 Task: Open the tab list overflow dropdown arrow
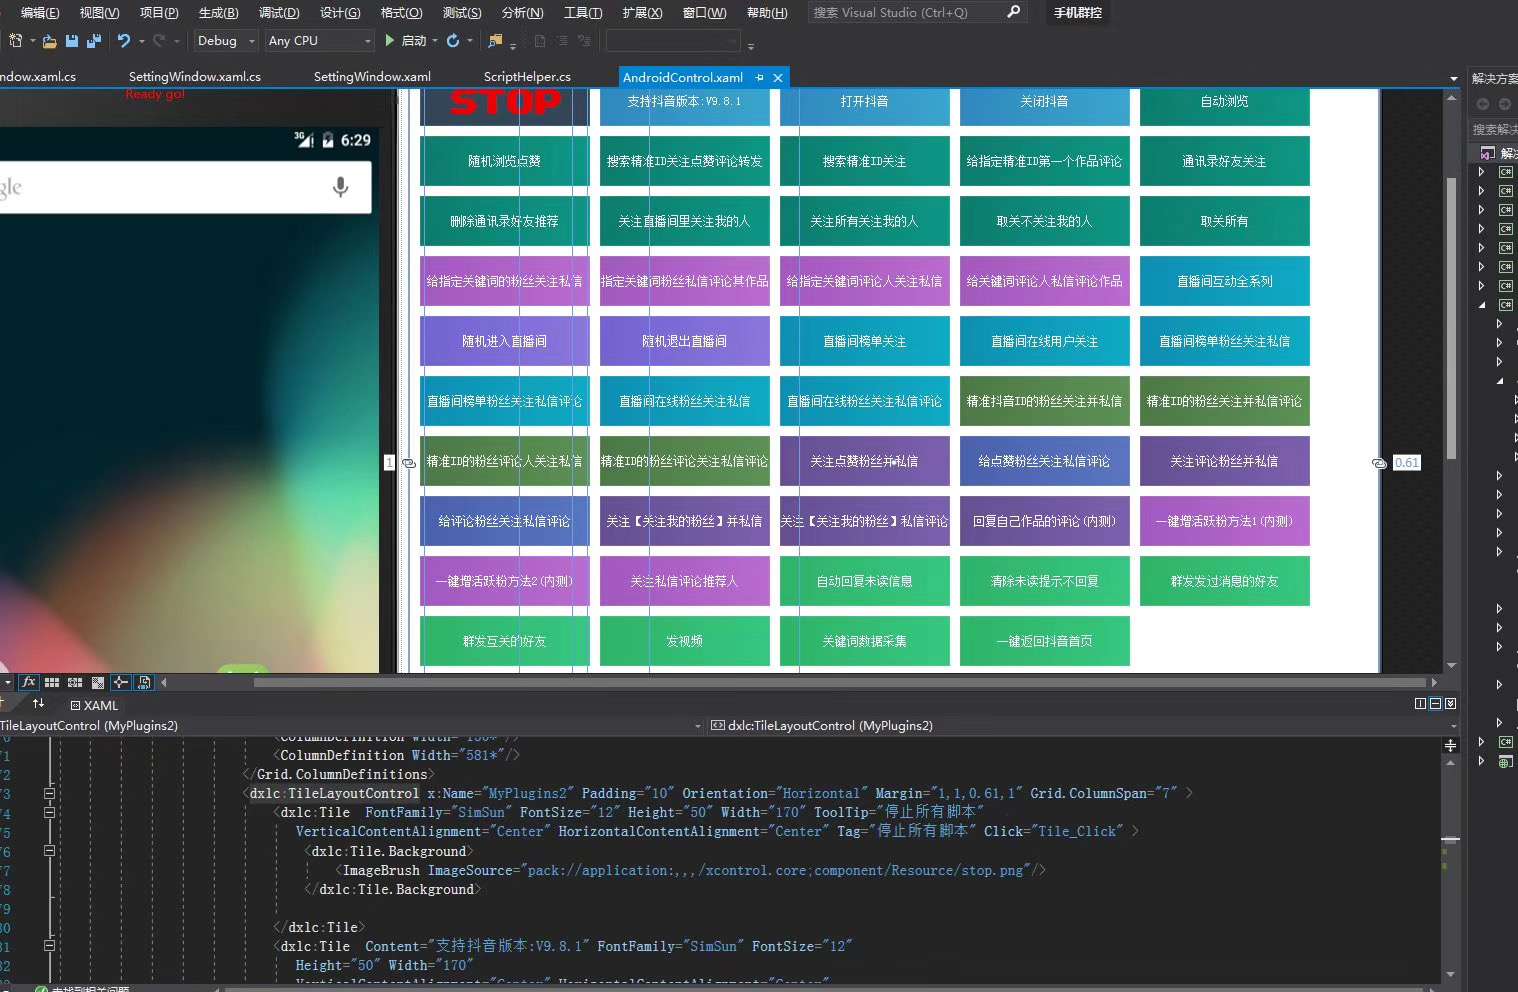click(x=1453, y=78)
